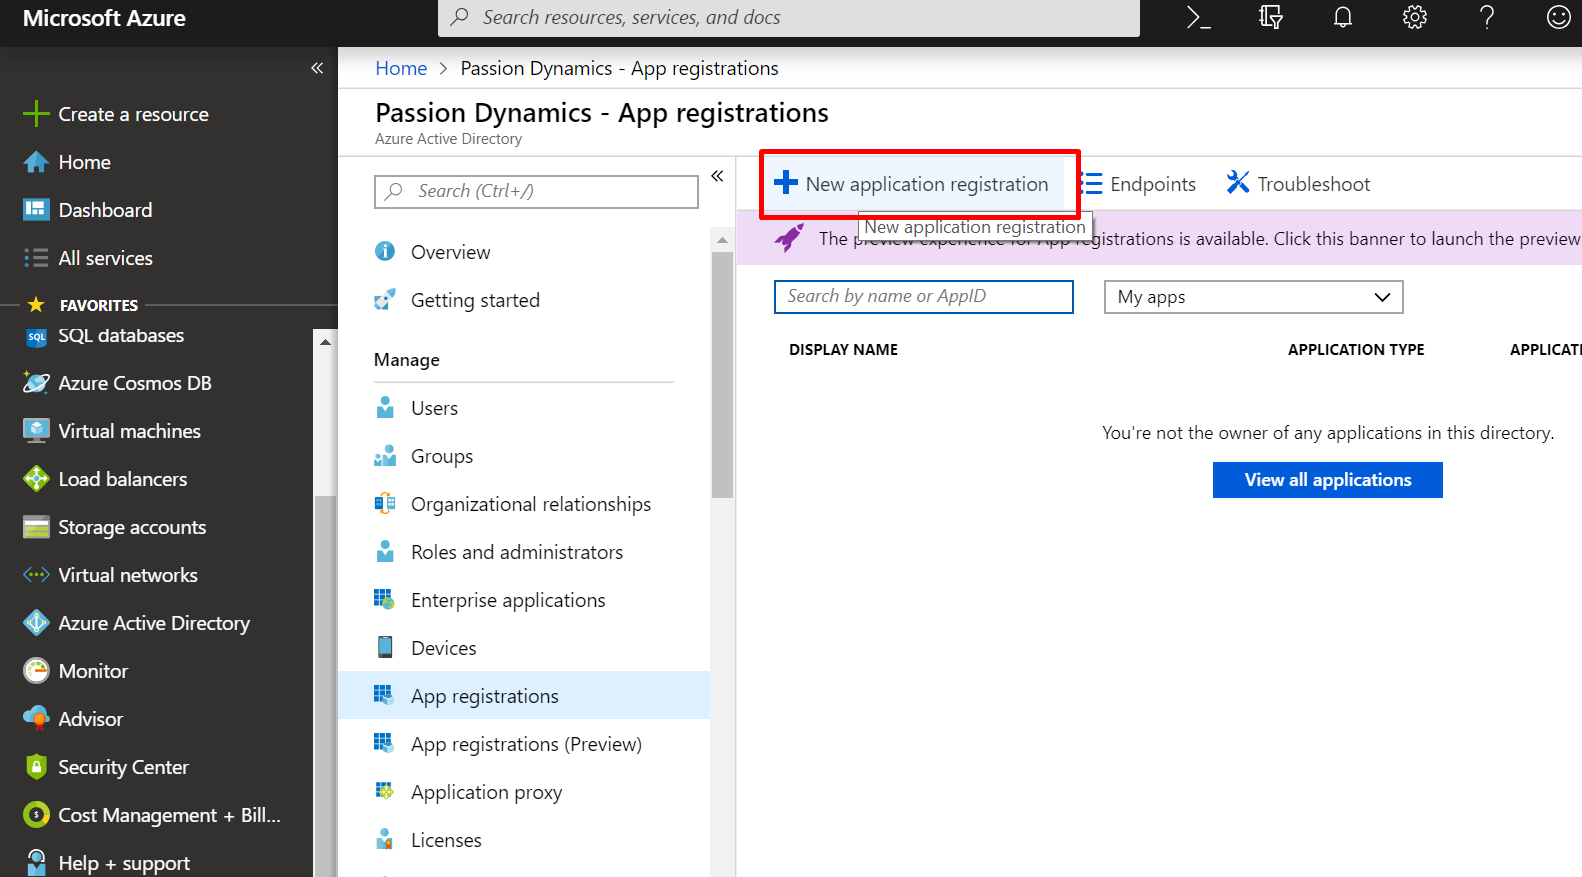The width and height of the screenshot is (1582, 877).
Task: Open the feedback smiley face icon
Action: 1558,18
